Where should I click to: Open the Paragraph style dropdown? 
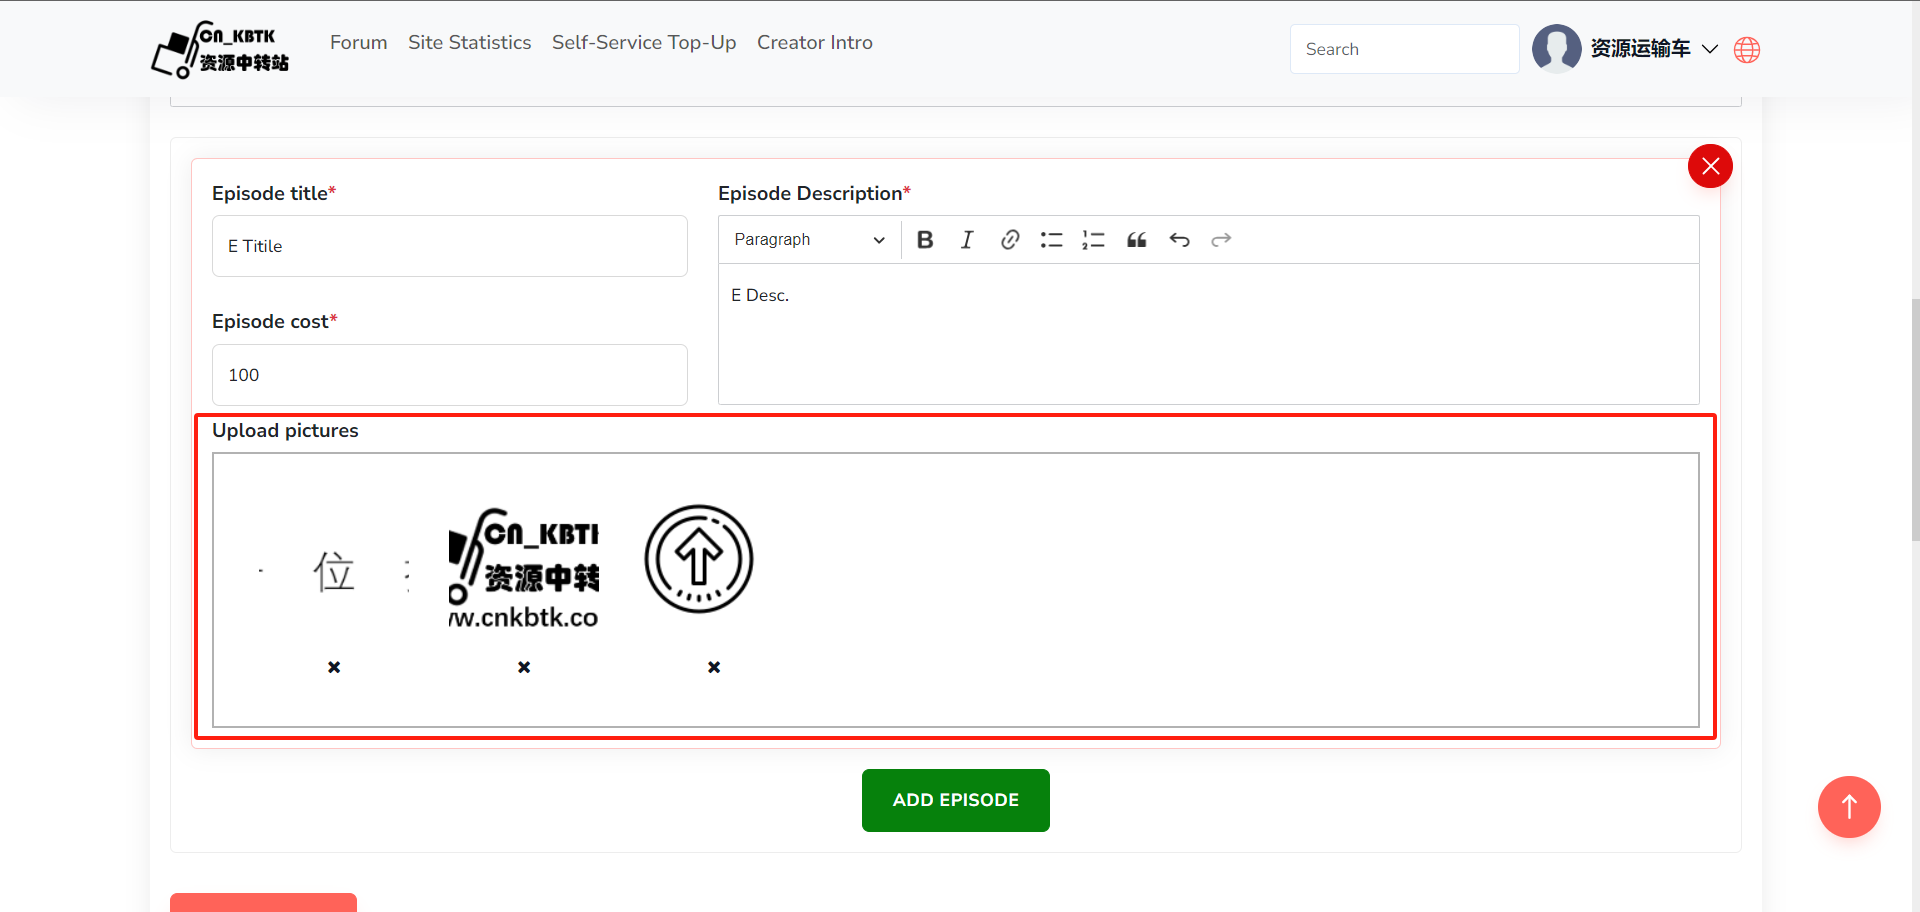point(808,240)
